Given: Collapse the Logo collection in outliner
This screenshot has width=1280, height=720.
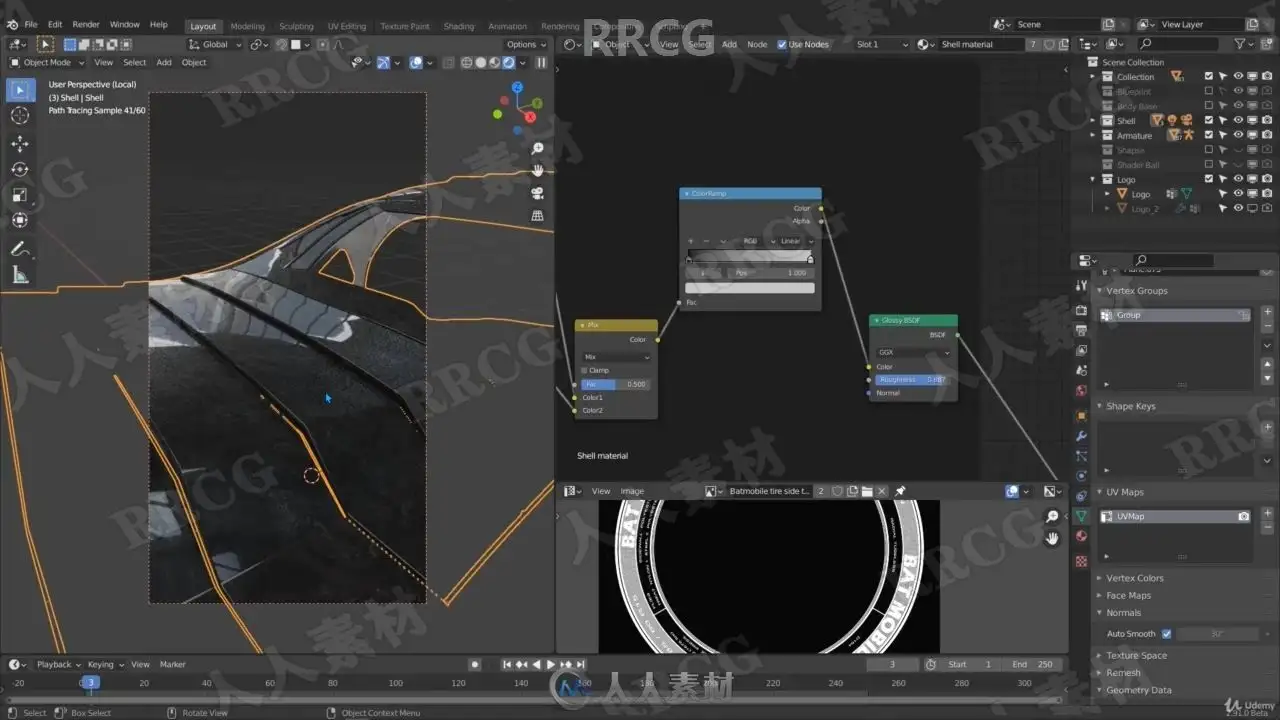Looking at the screenshot, I should (1094, 179).
